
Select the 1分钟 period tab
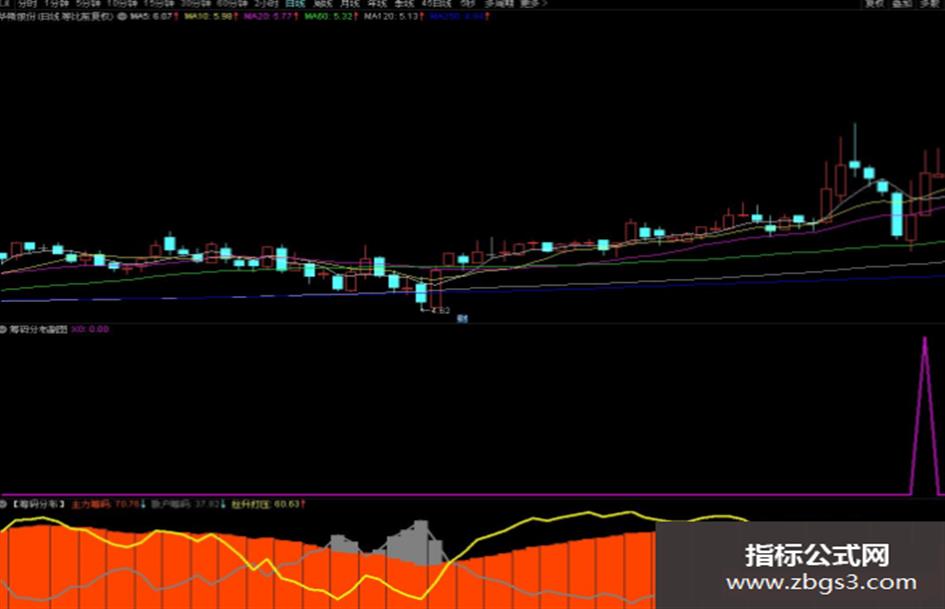[57, 4]
